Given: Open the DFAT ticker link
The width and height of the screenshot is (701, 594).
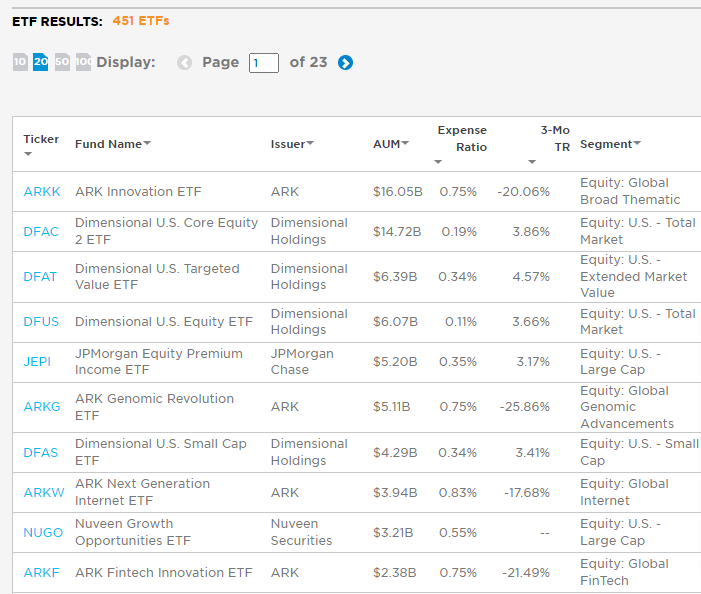Looking at the screenshot, I should click(x=40, y=277).
